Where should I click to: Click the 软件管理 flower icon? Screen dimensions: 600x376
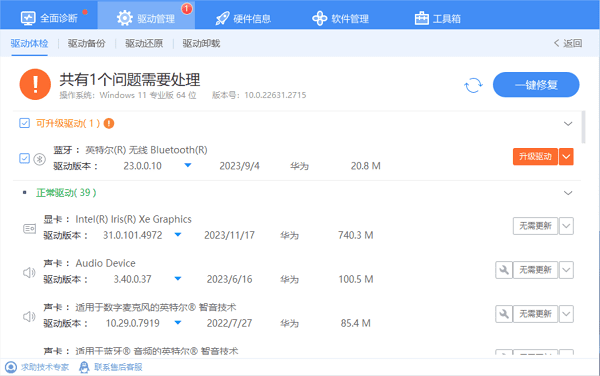[x=320, y=18]
